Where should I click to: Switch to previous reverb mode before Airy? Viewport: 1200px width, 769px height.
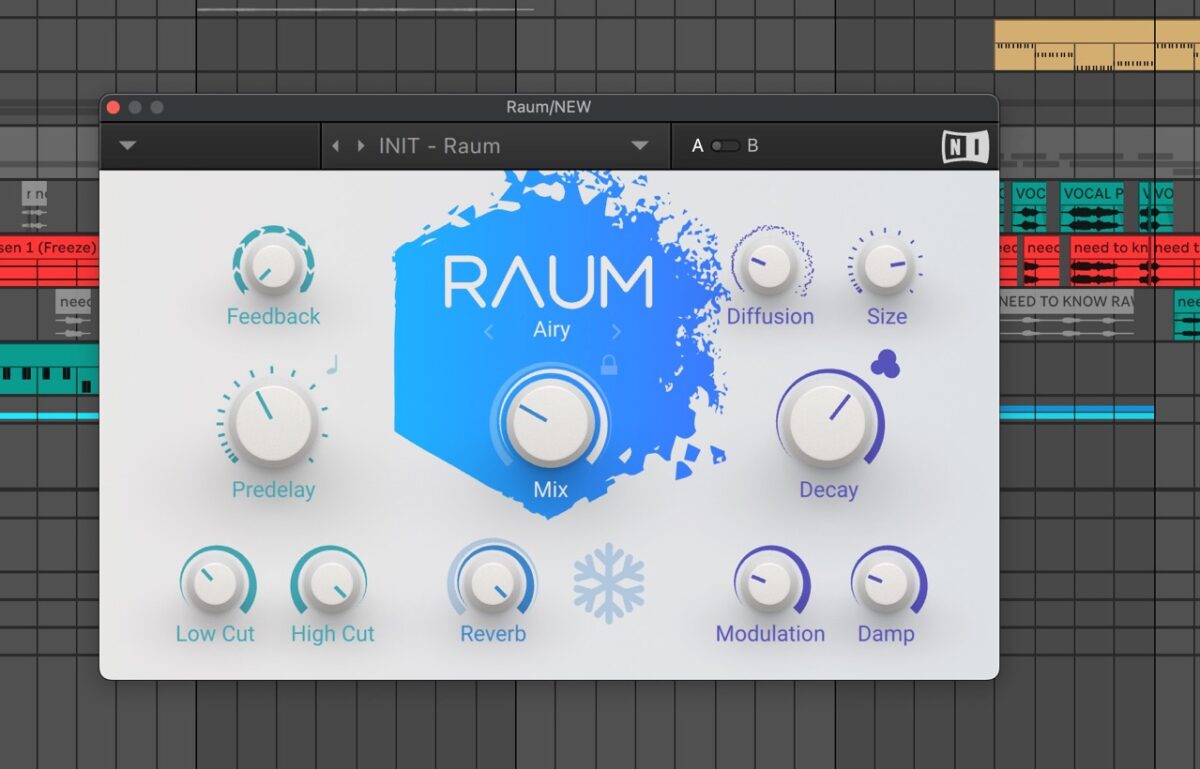[489, 332]
